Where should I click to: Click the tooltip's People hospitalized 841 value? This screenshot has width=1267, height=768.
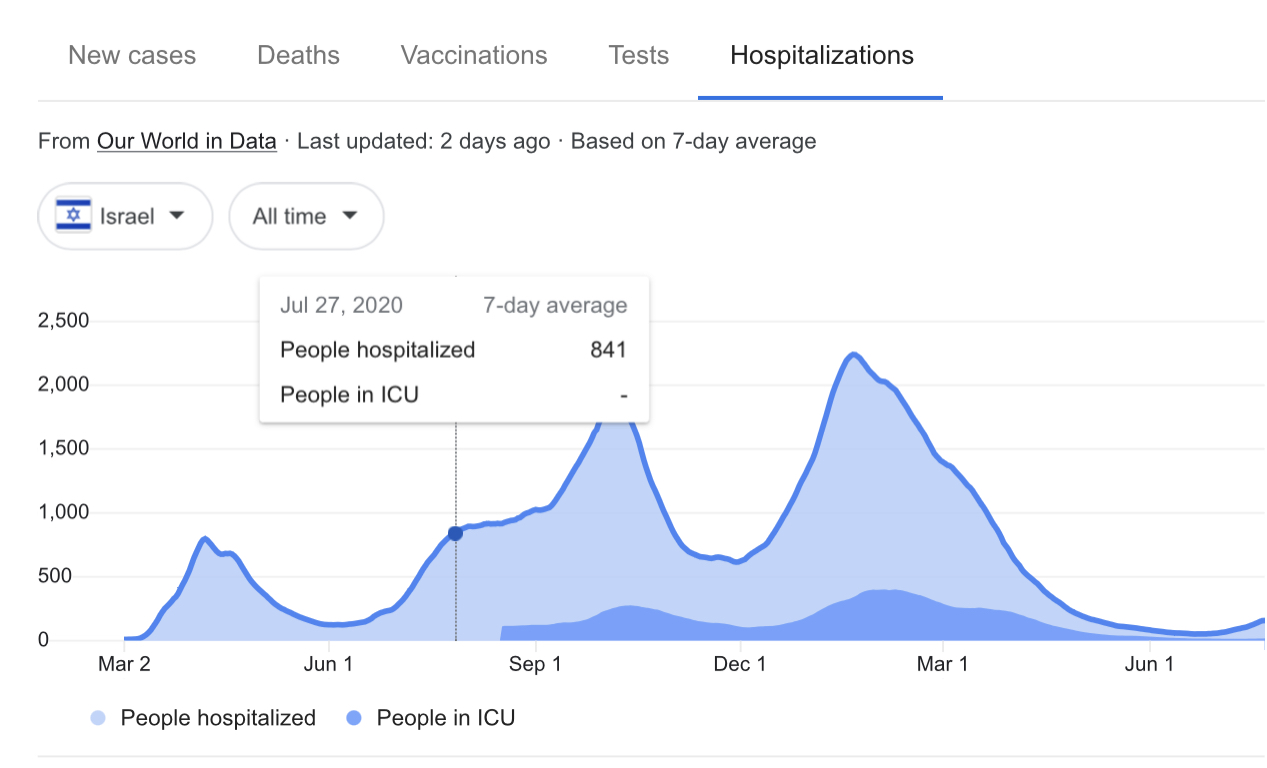(x=608, y=350)
